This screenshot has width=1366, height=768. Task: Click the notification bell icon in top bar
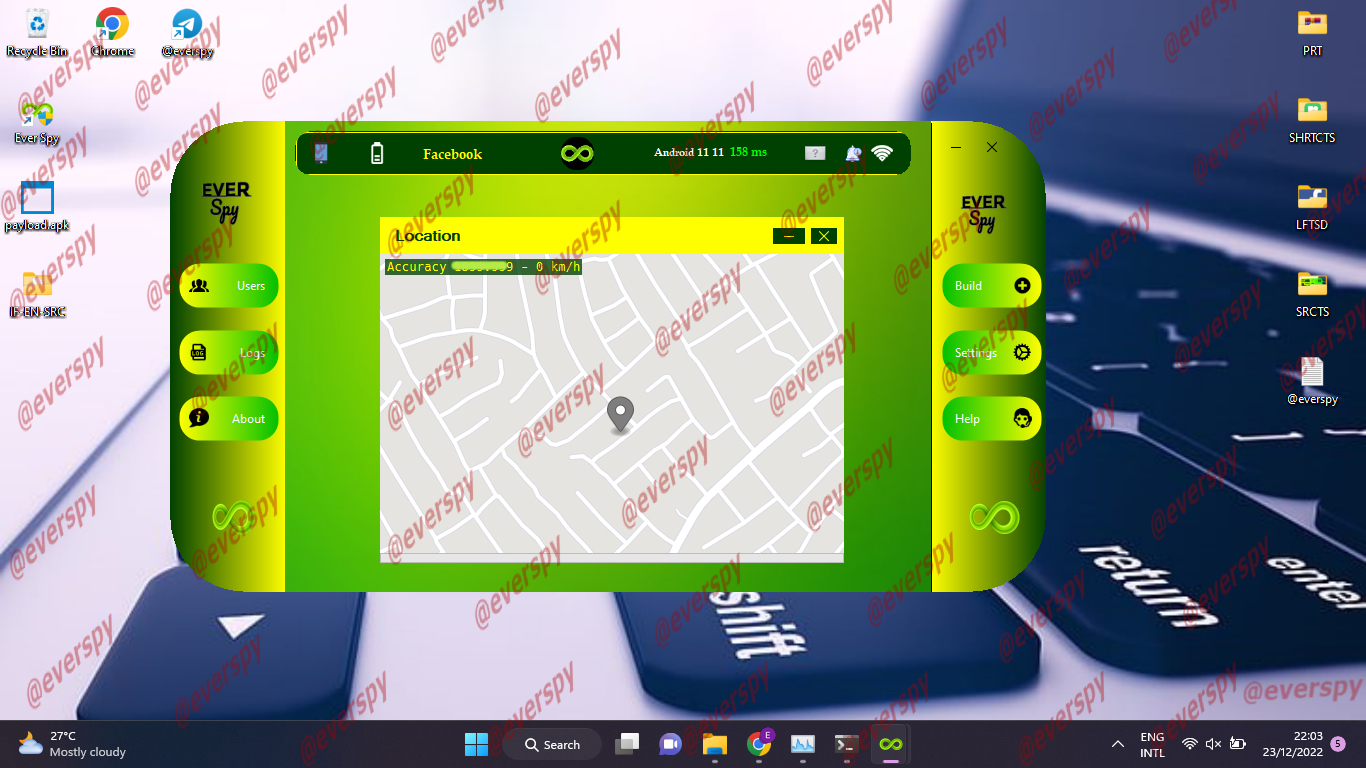[853, 153]
